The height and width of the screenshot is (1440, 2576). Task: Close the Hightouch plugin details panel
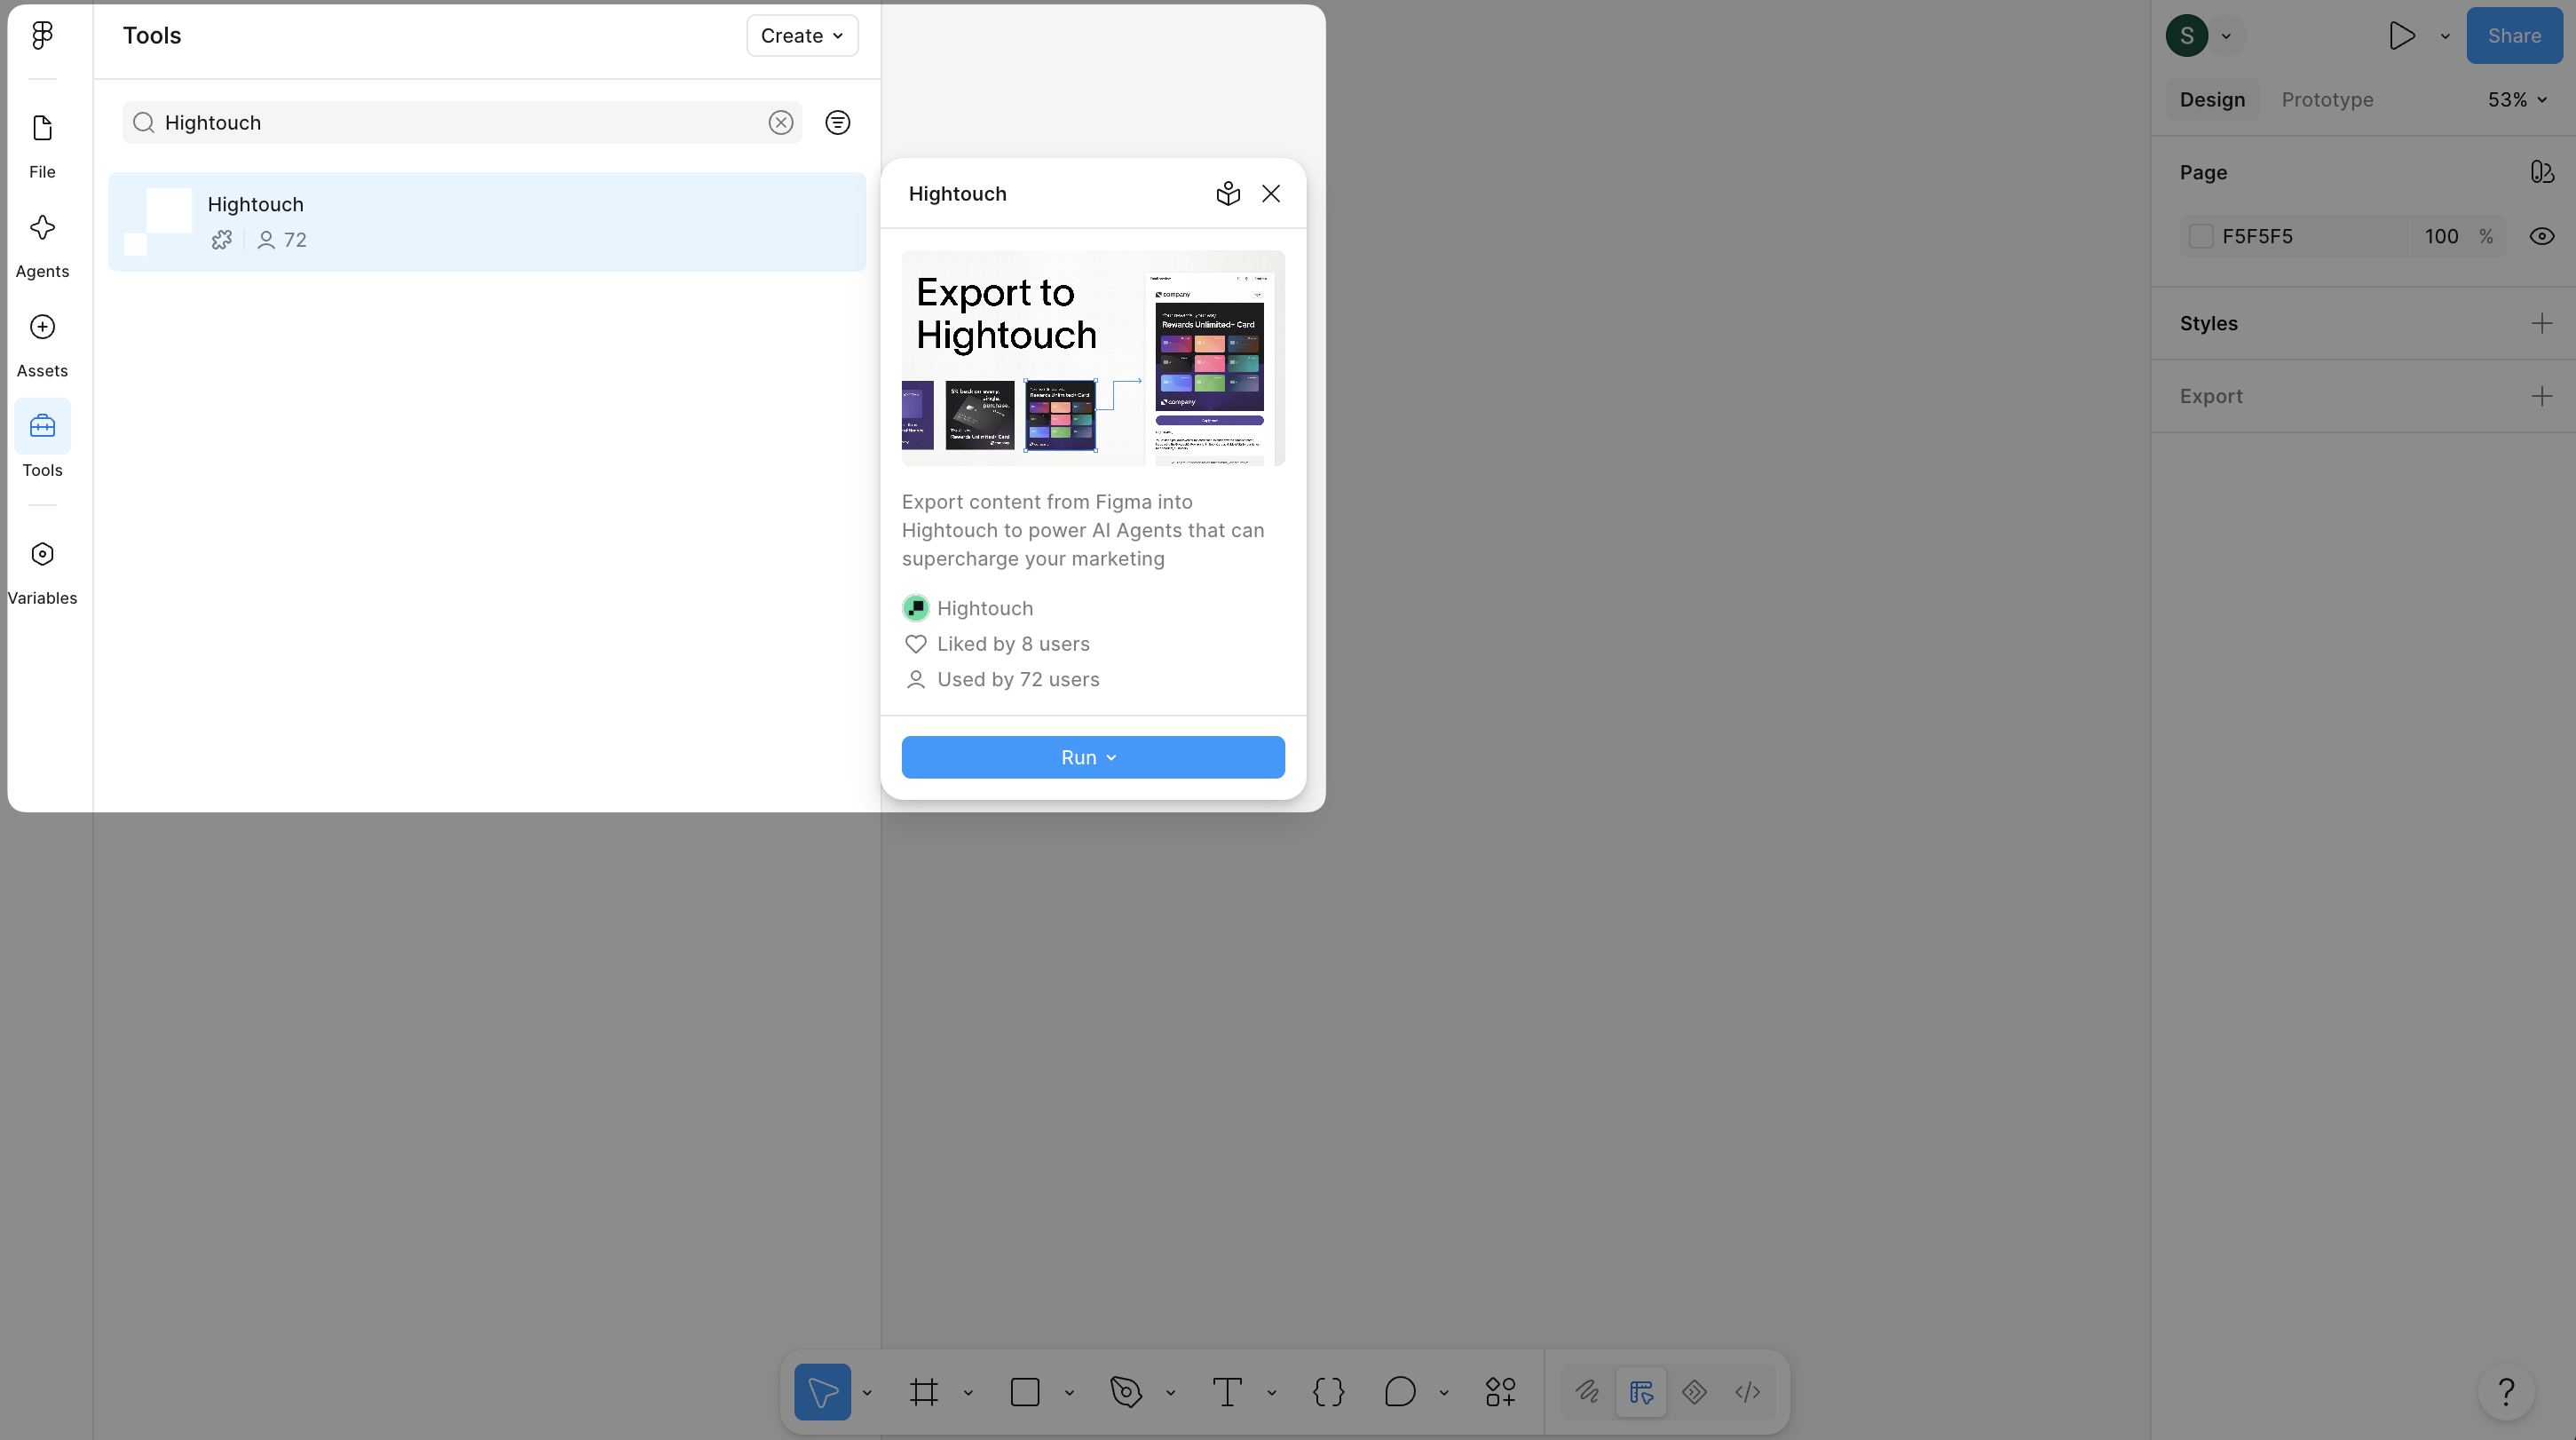1271,194
